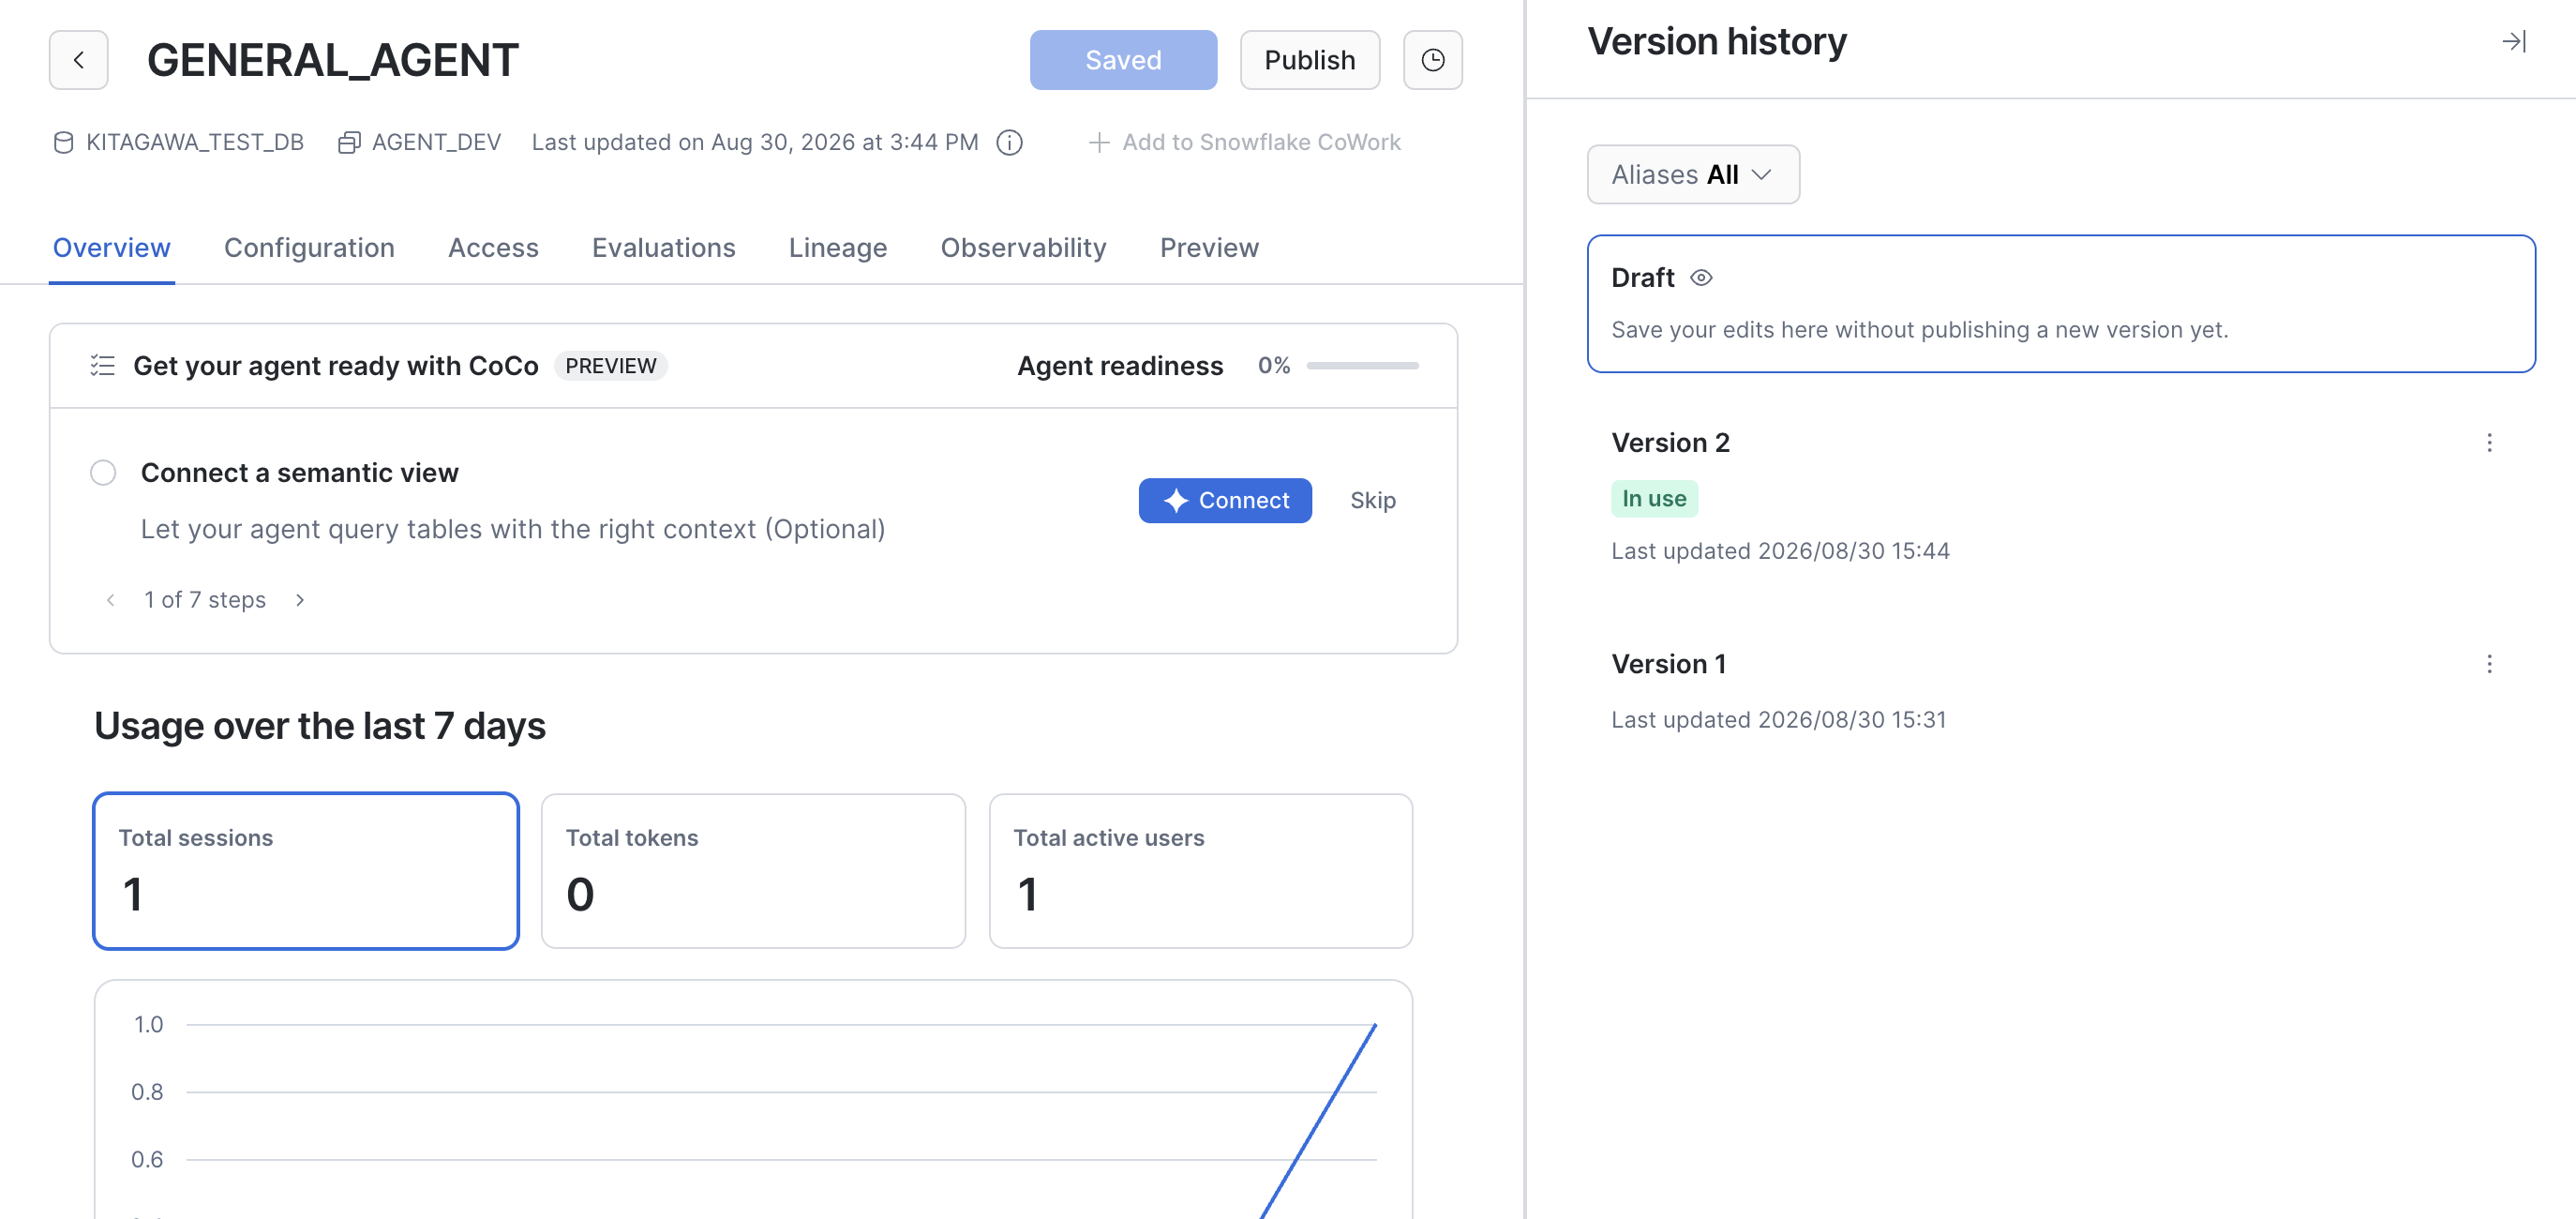Screen dimensions: 2576x1219
Task: Open the Lineage tab
Action: [838, 248]
